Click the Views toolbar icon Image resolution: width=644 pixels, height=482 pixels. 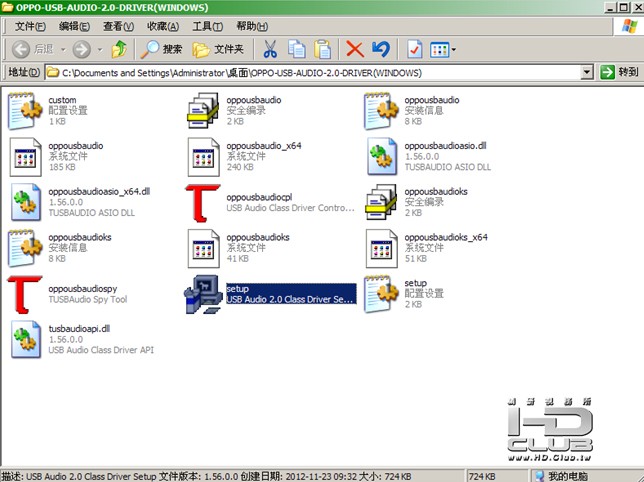point(439,50)
